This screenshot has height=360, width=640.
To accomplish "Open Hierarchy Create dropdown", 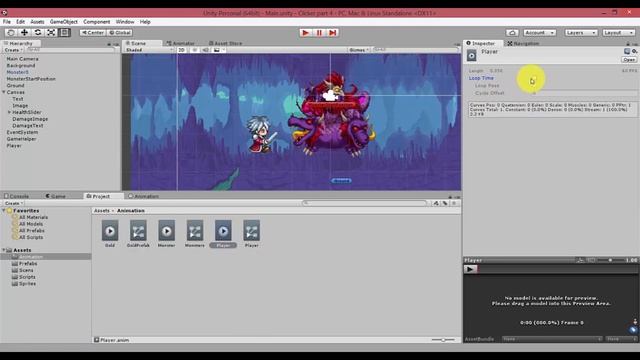I will click(13, 50).
